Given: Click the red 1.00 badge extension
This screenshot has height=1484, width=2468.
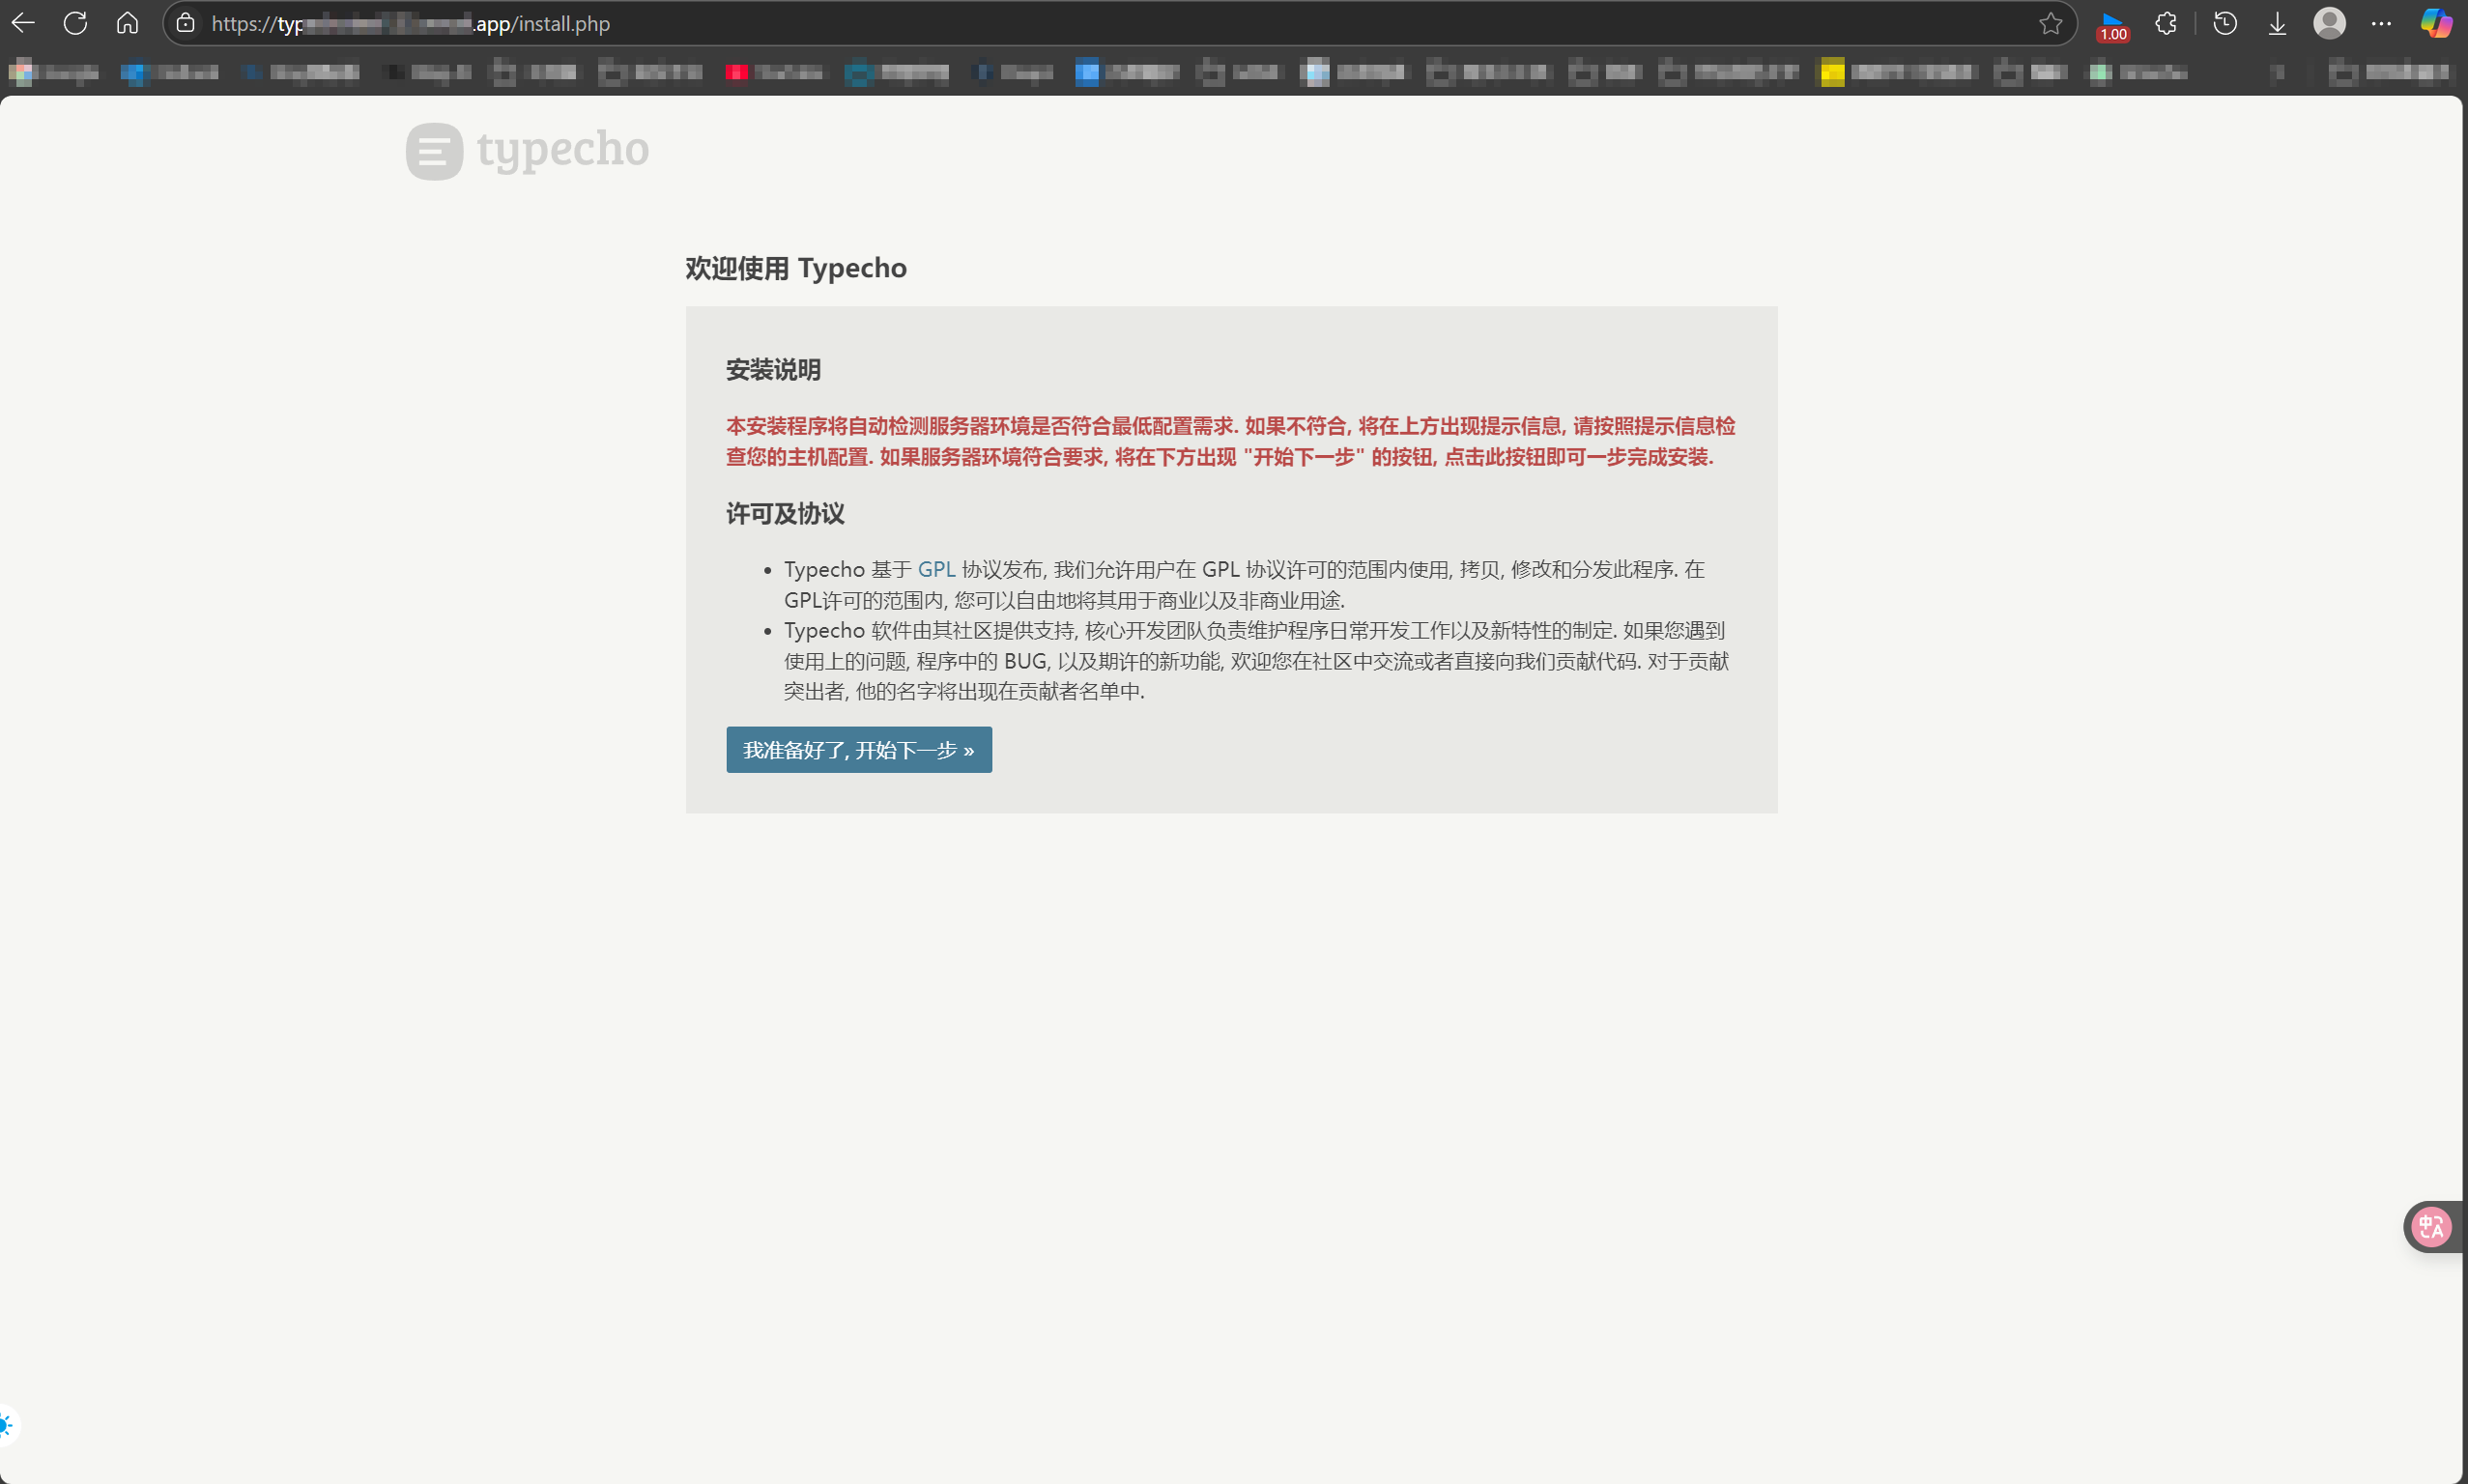Looking at the screenshot, I should coord(2112,25).
